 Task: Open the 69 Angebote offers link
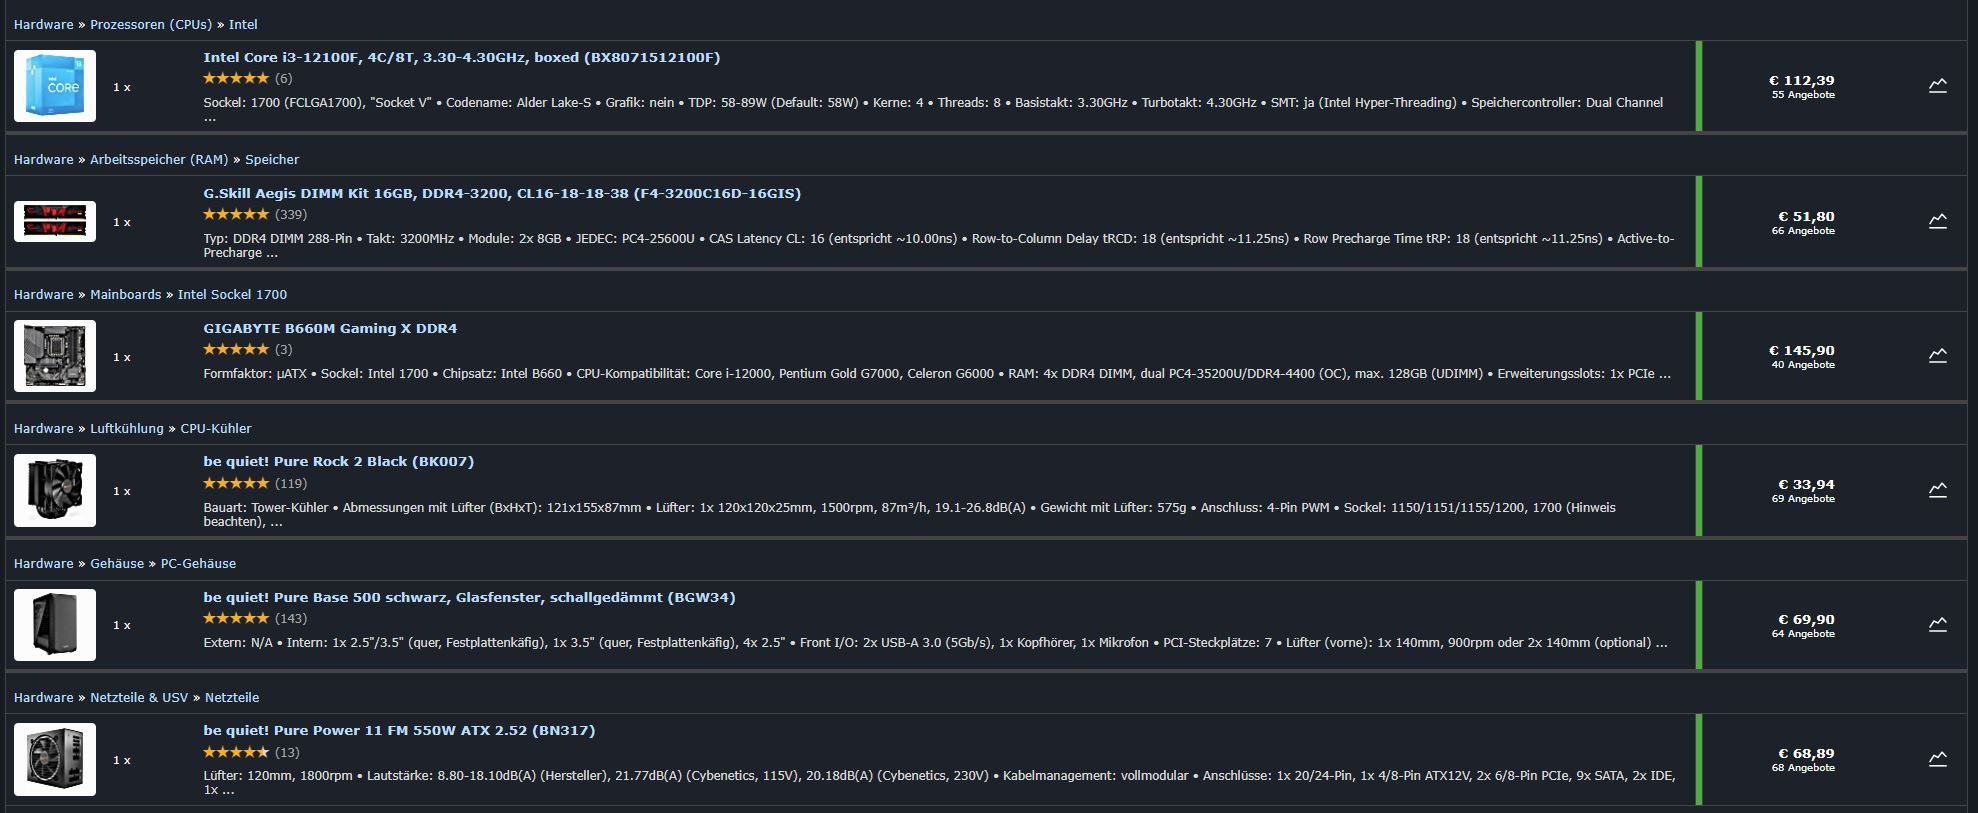point(1803,499)
